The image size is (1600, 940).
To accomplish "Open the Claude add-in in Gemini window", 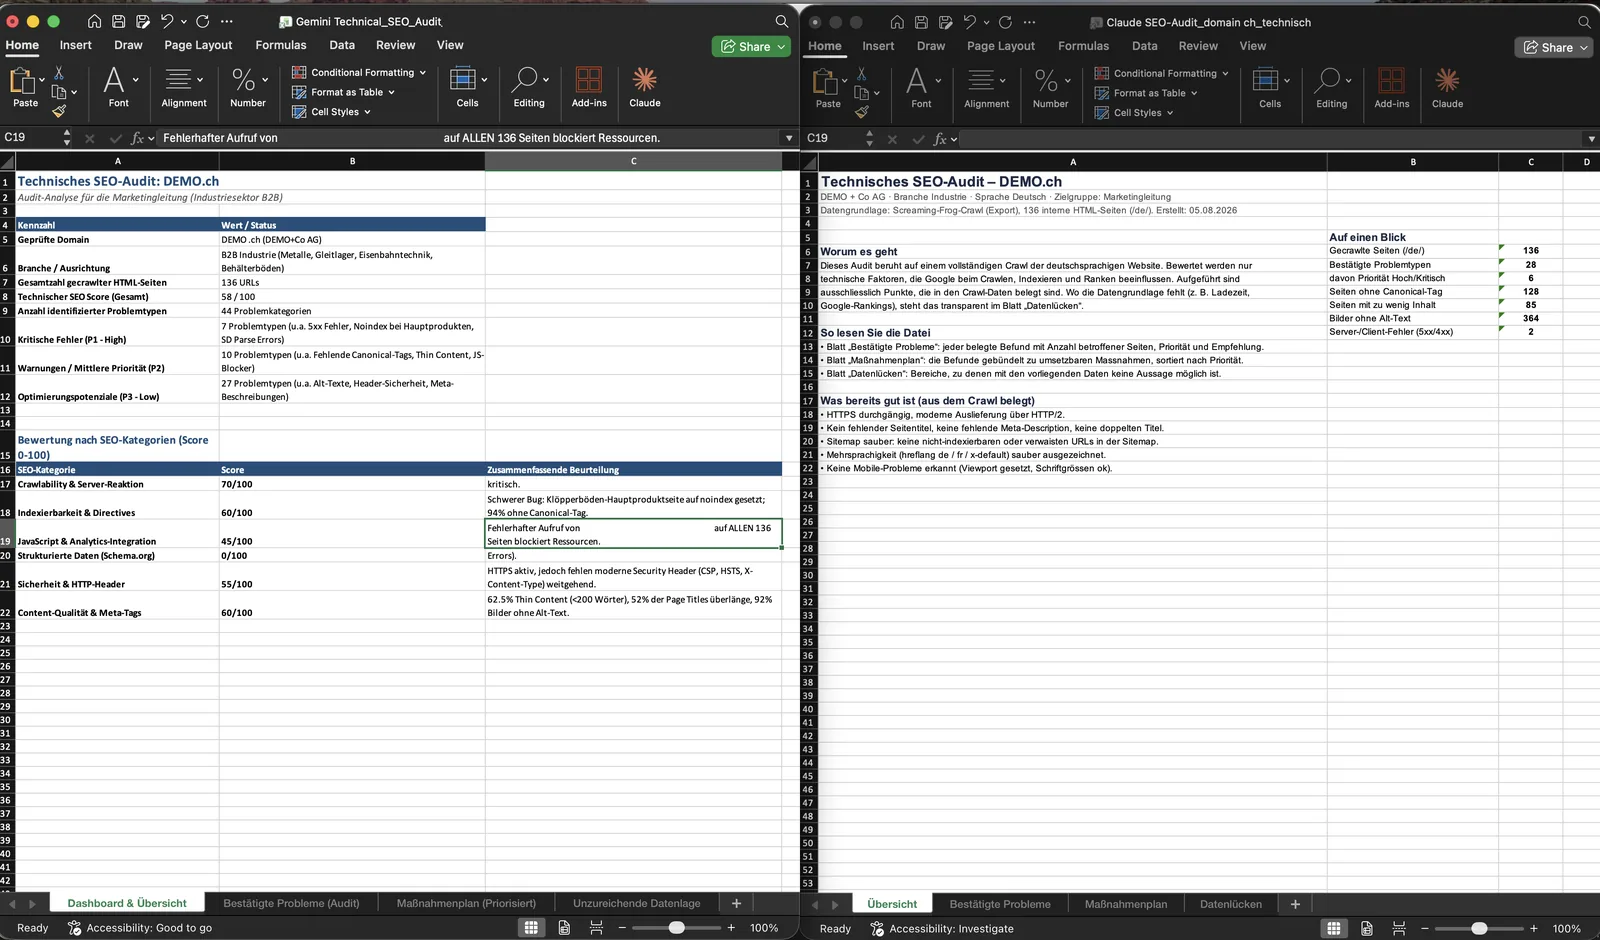I will click(x=645, y=86).
